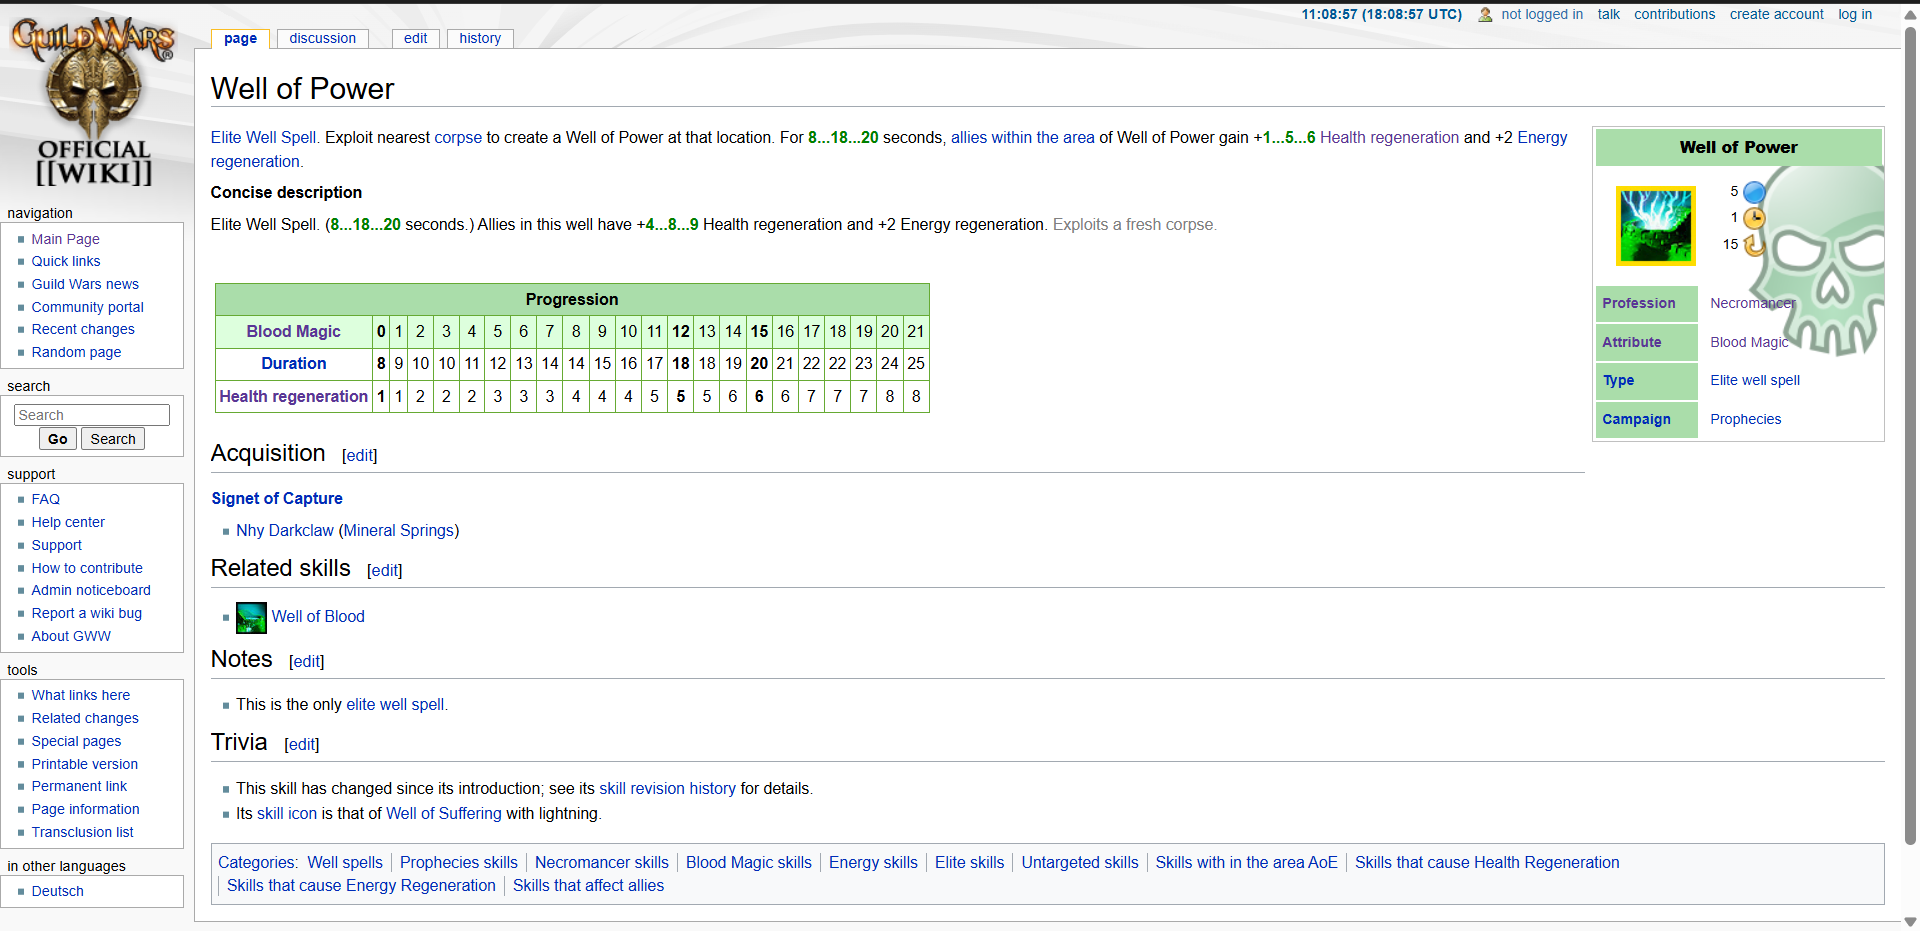Viewport: 1920px width, 932px height.
Task: Open Special pages
Action: [x=76, y=741]
